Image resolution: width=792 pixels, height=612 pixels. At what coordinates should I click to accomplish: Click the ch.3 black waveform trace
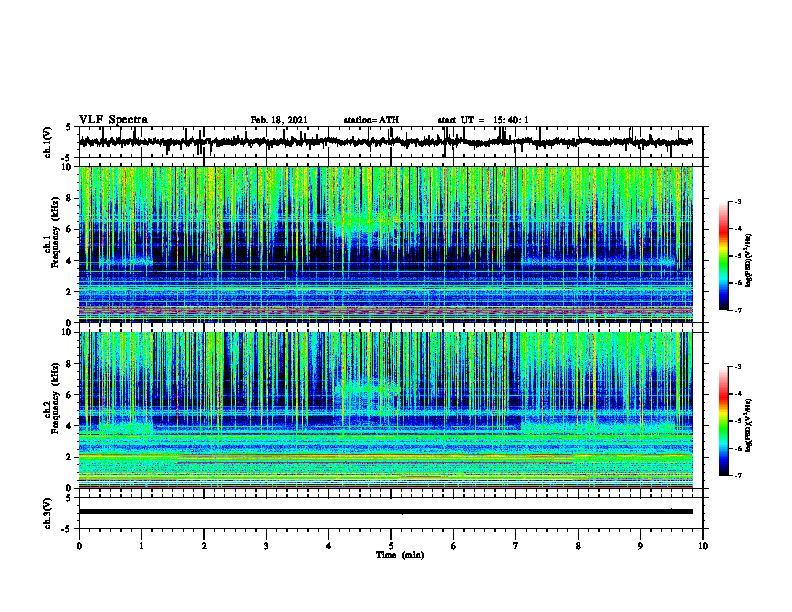point(385,512)
